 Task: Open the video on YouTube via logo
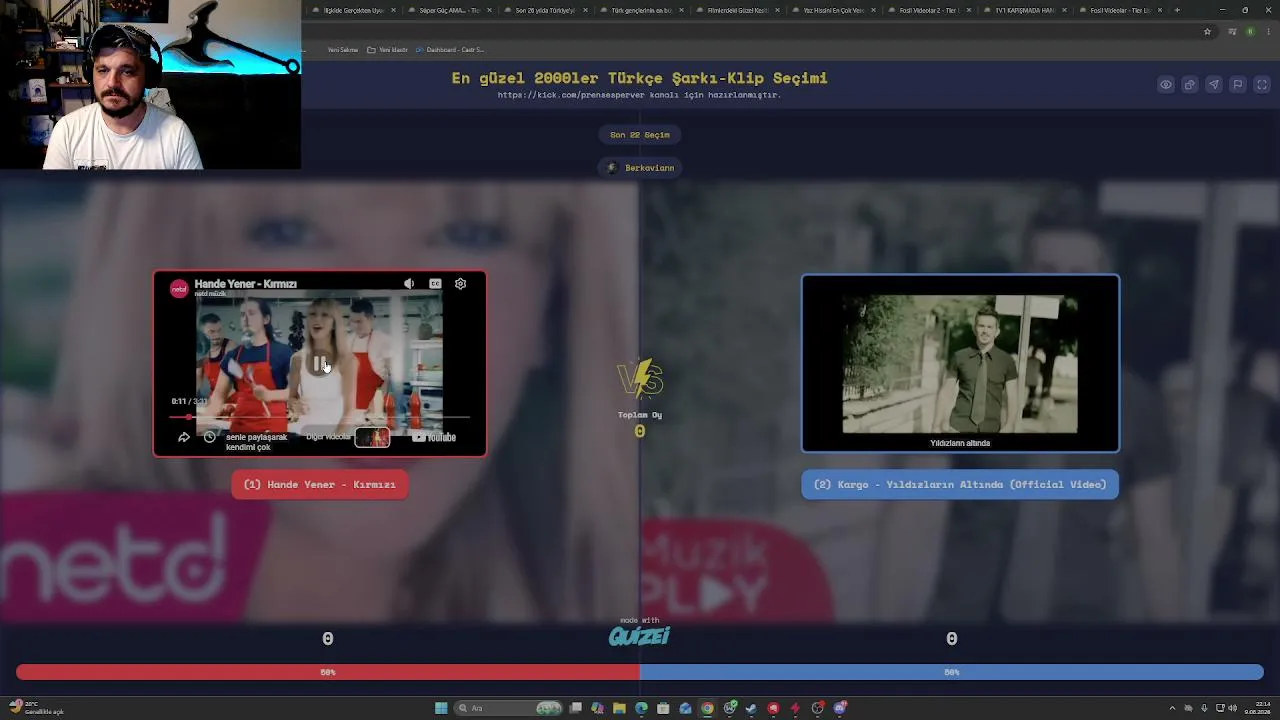pos(435,437)
